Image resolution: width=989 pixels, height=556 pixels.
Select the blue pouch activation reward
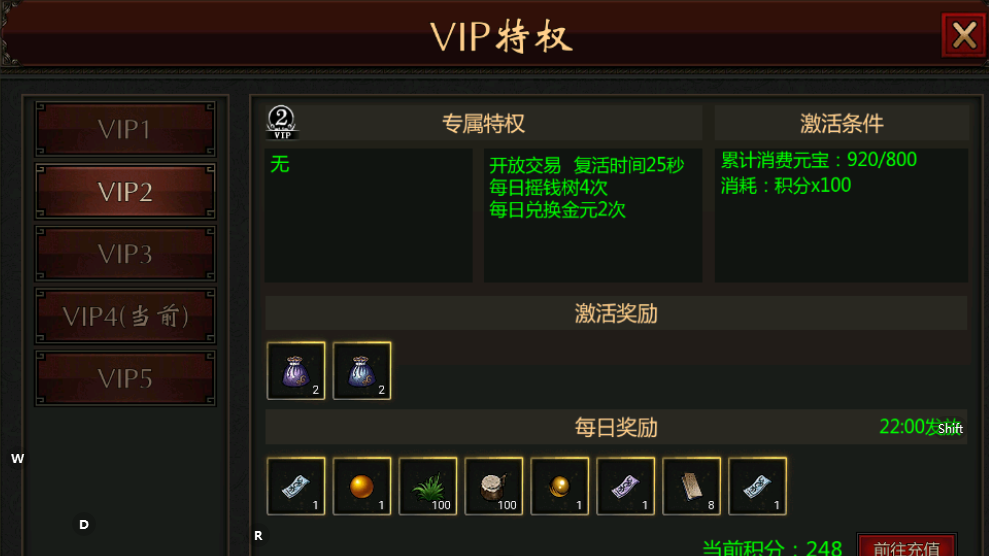(x=361, y=371)
